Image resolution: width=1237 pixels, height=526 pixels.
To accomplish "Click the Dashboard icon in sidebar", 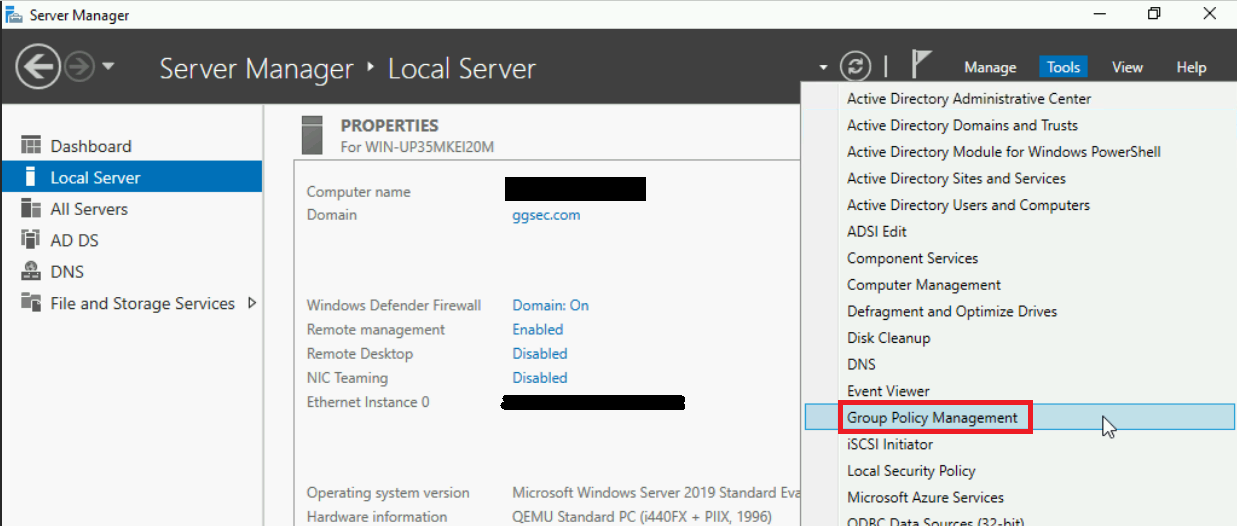I will 31,146.
